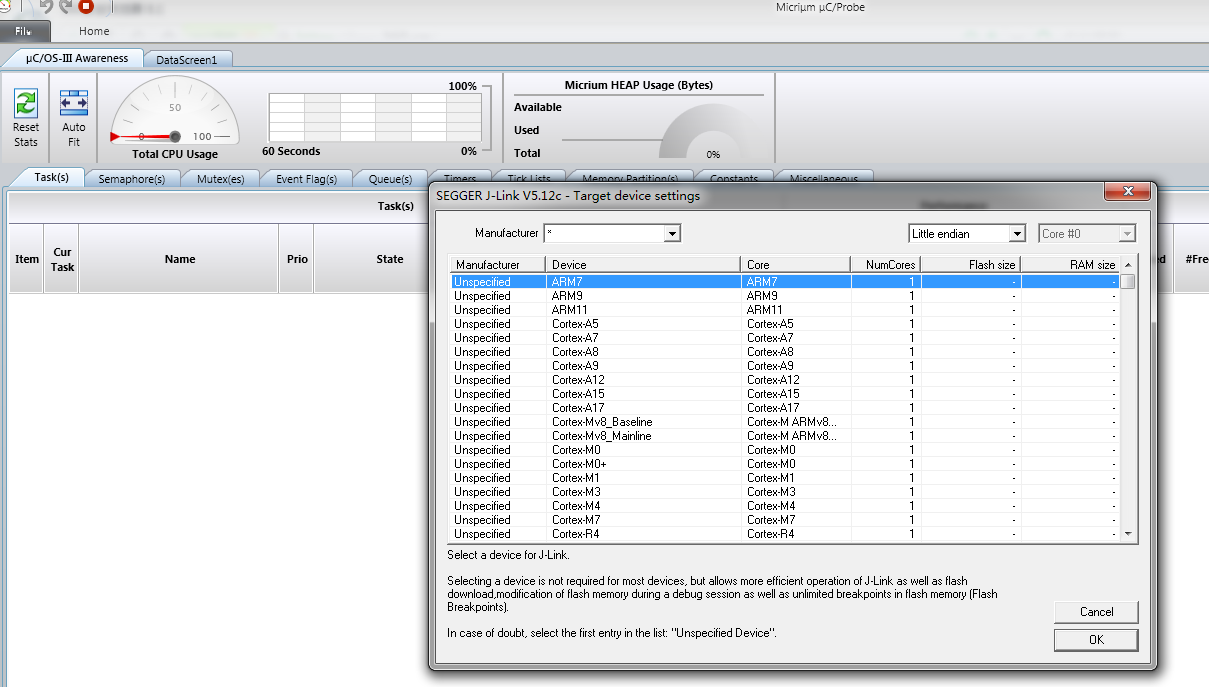Select the Cortex-Mv8_Baseline device row

tap(785, 422)
